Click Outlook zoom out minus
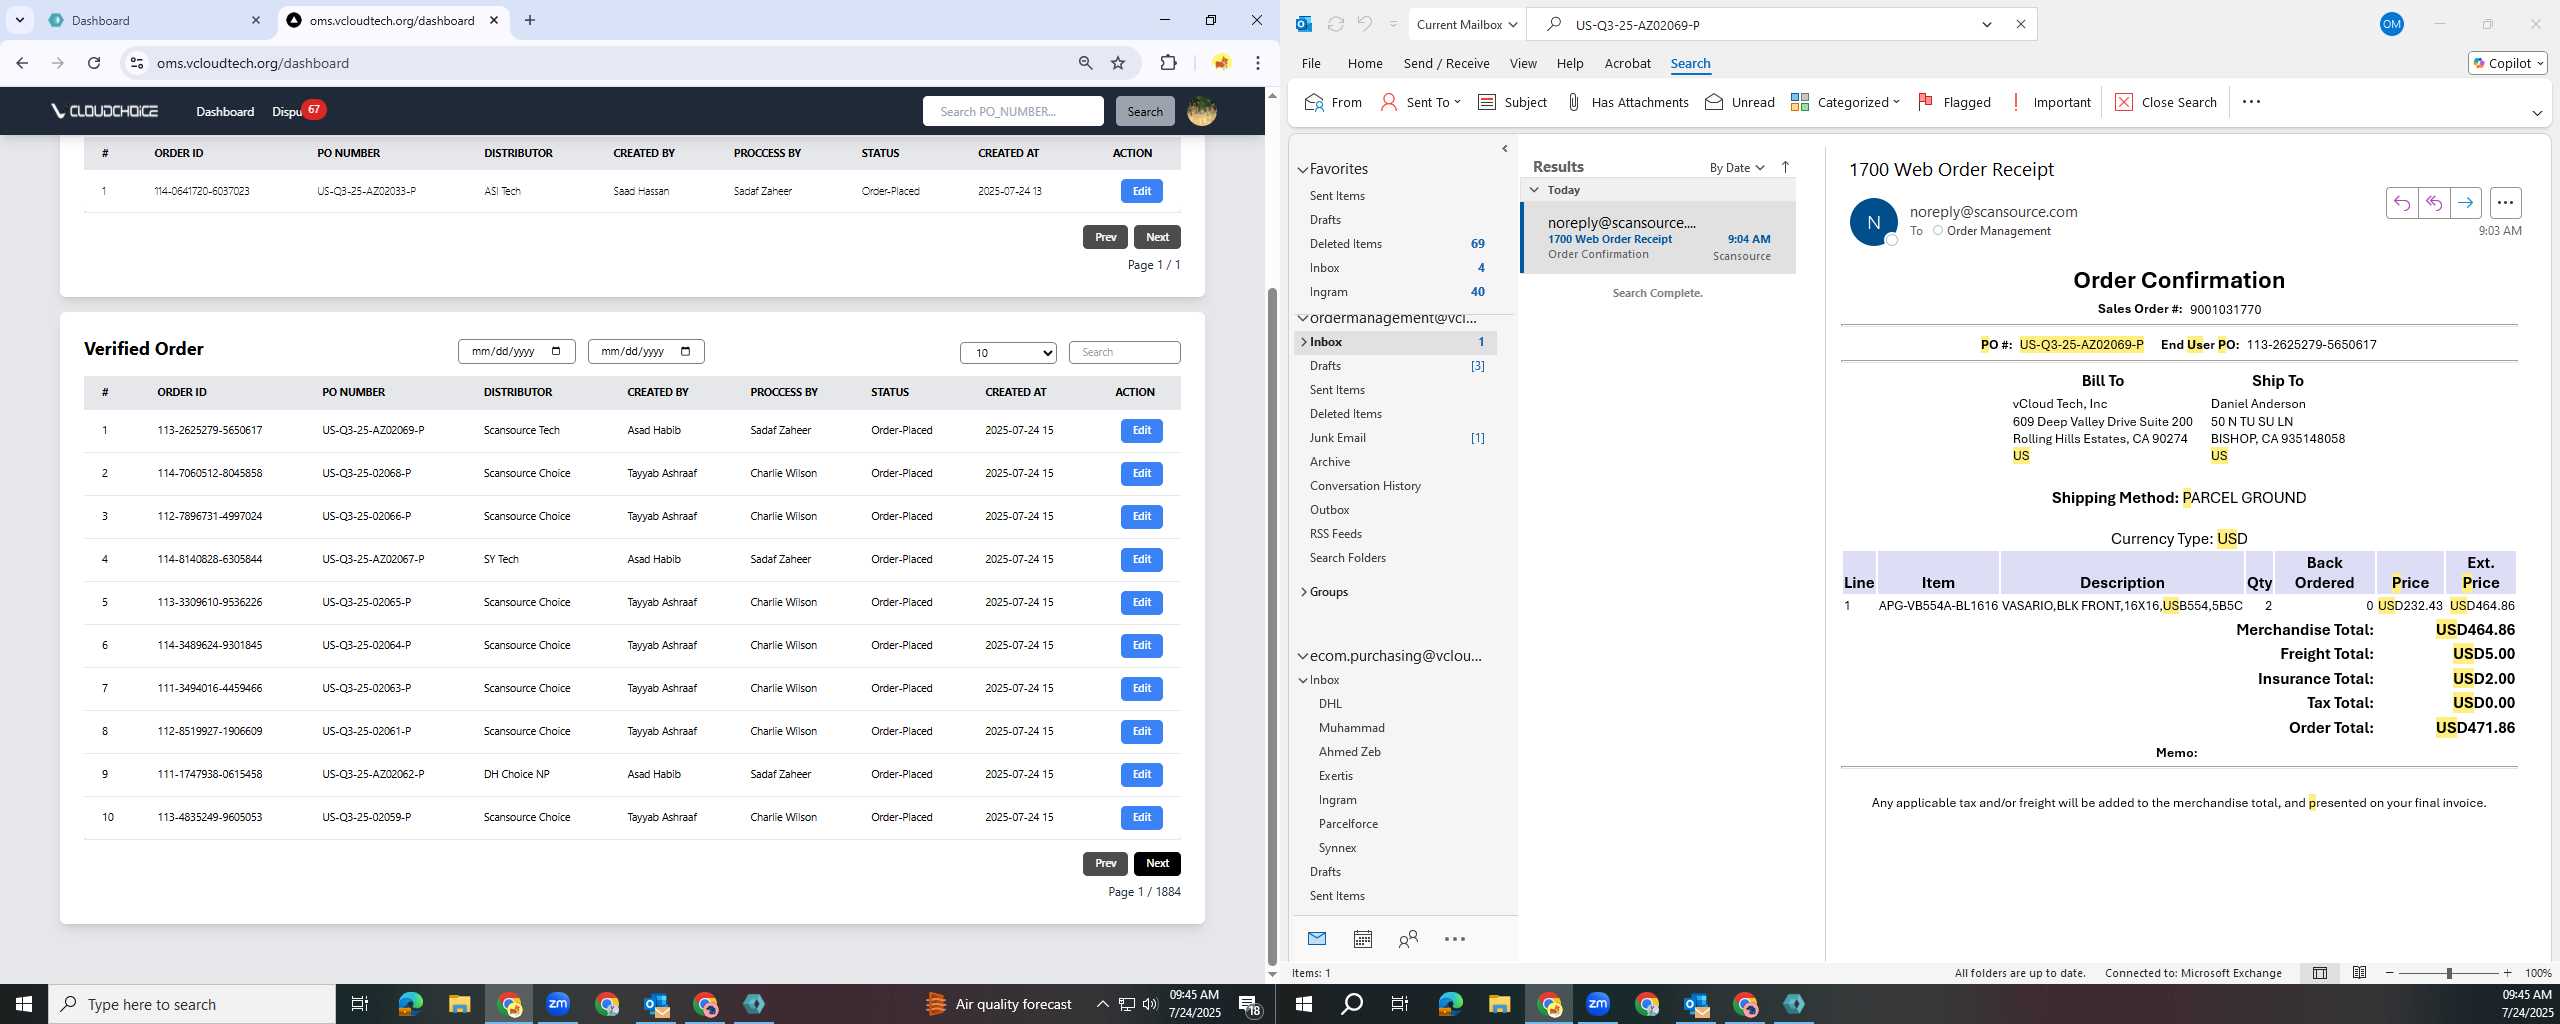Viewport: 2560px width, 1024px height. [x=2390, y=973]
